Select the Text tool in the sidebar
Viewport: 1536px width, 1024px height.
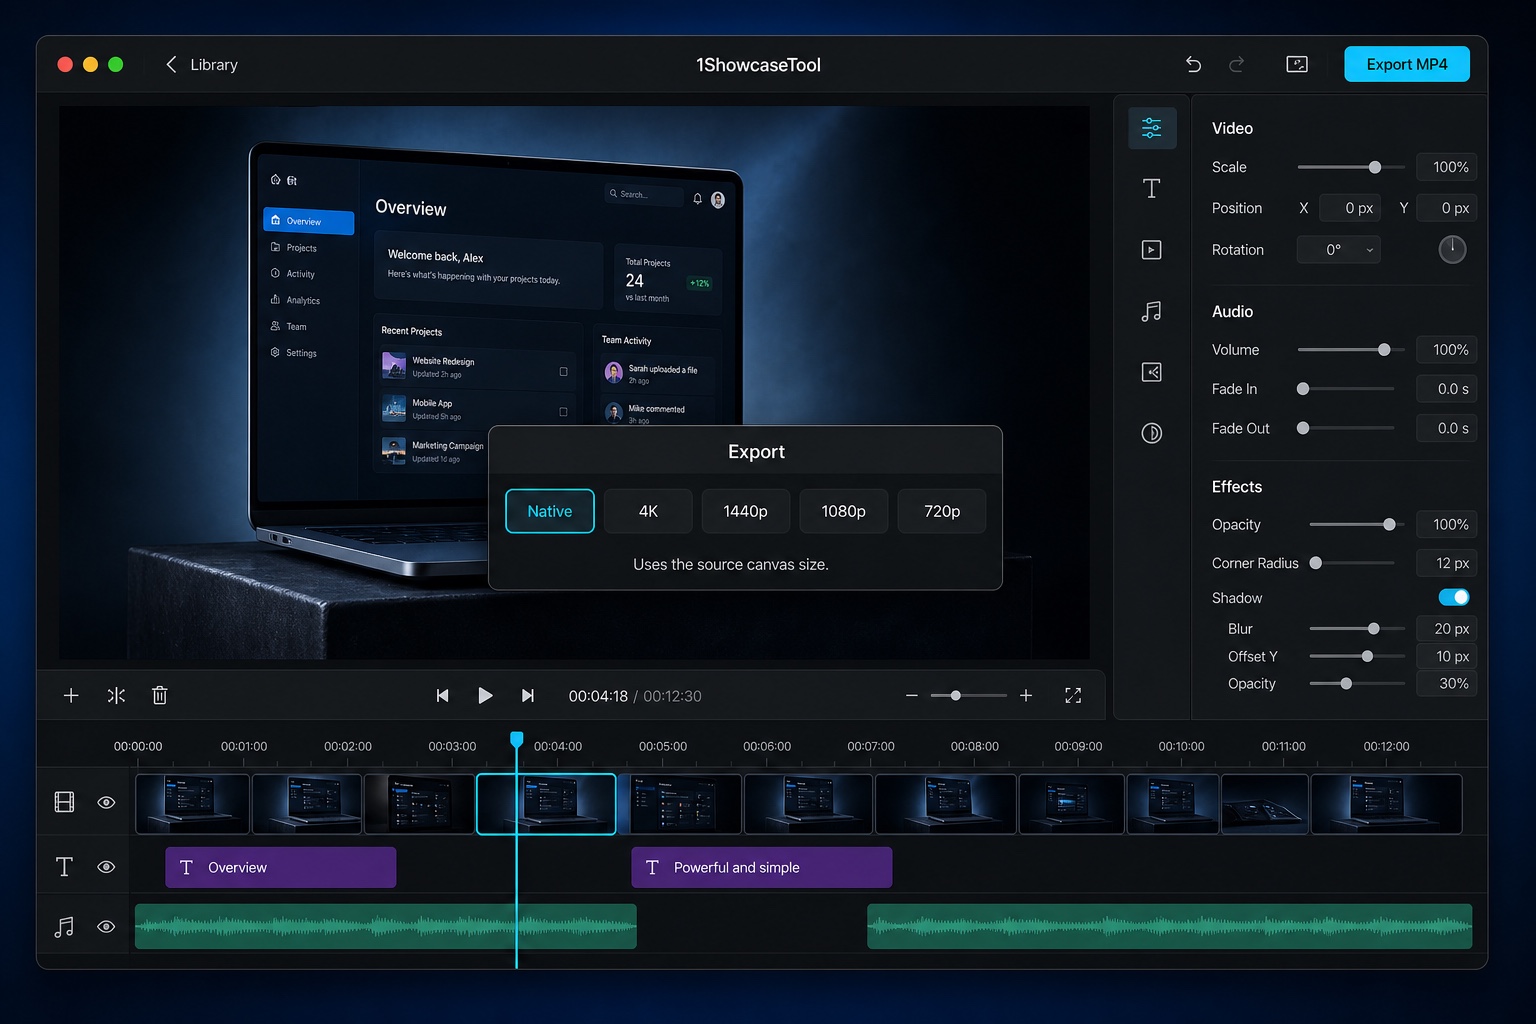(x=1152, y=188)
